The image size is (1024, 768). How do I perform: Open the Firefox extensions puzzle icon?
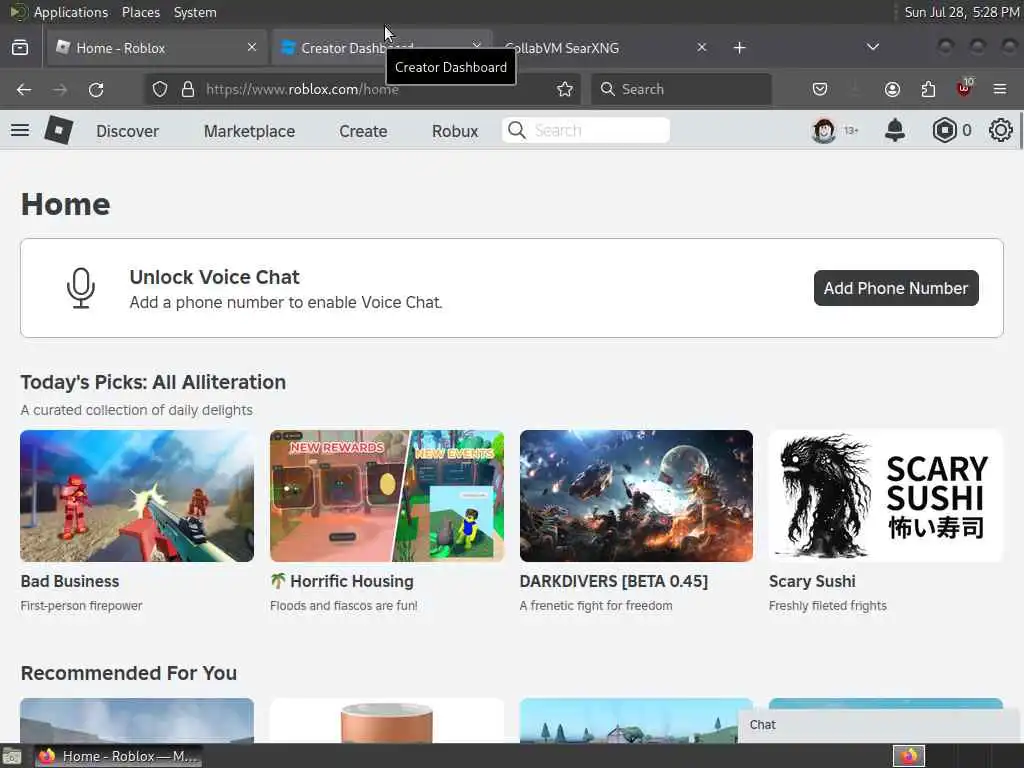point(928,89)
